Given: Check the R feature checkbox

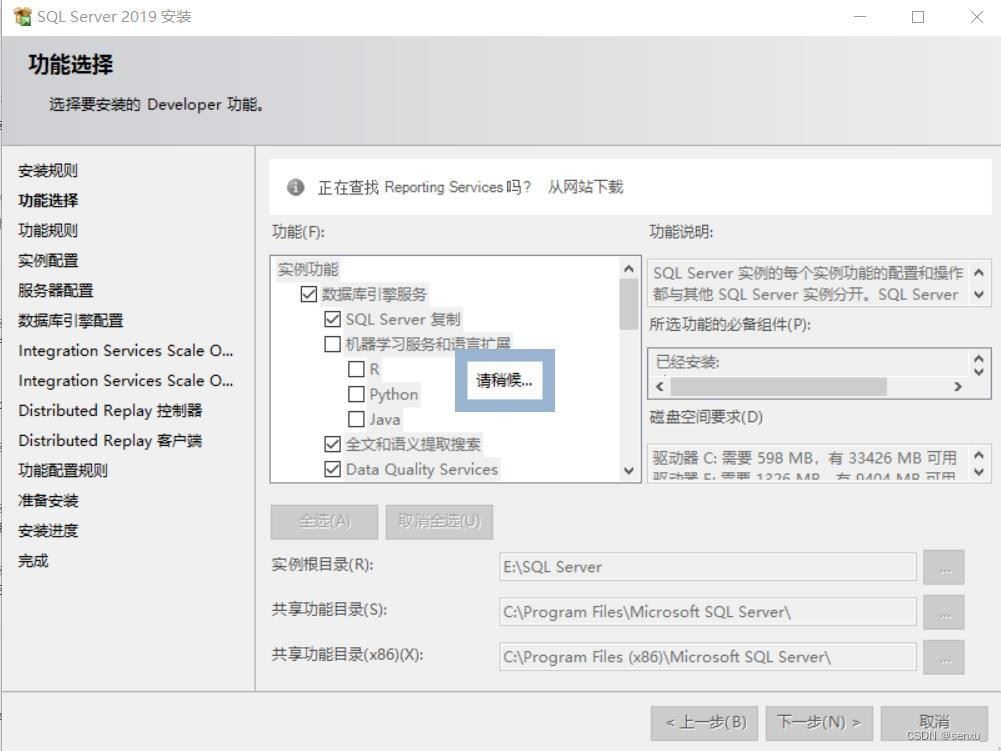Looking at the screenshot, I should click(x=356, y=369).
